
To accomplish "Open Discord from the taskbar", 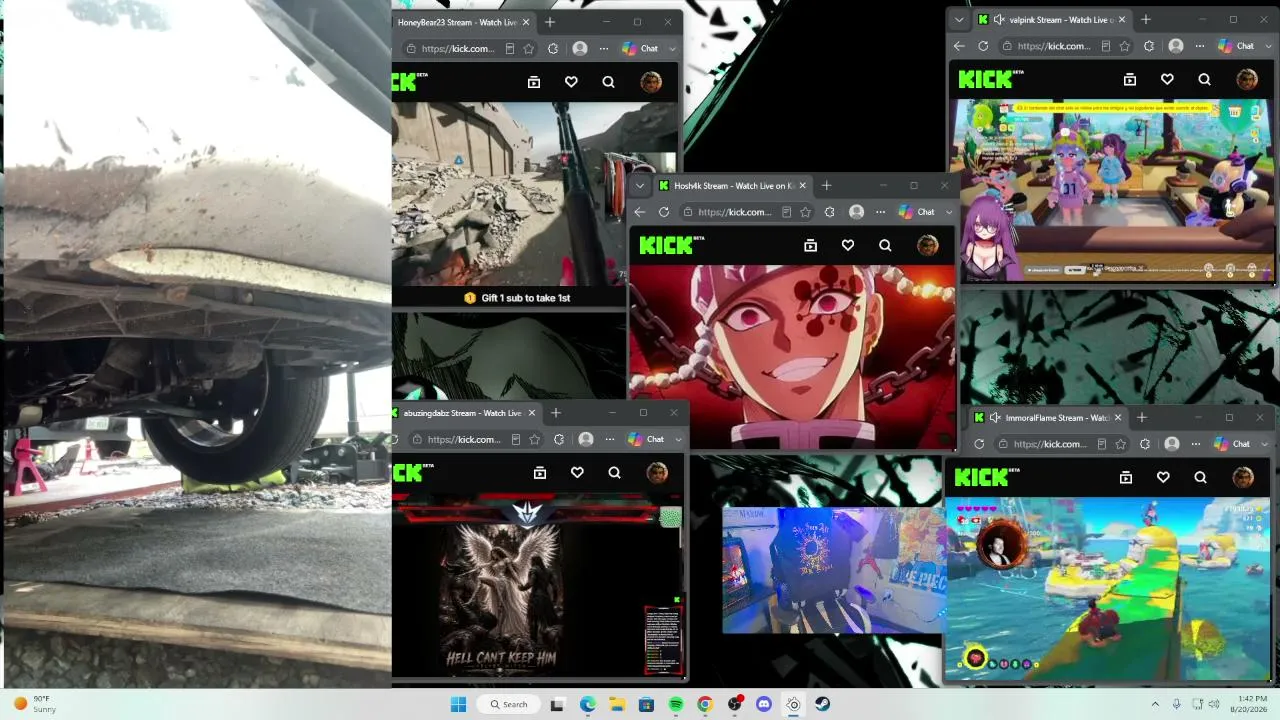I will tap(764, 704).
